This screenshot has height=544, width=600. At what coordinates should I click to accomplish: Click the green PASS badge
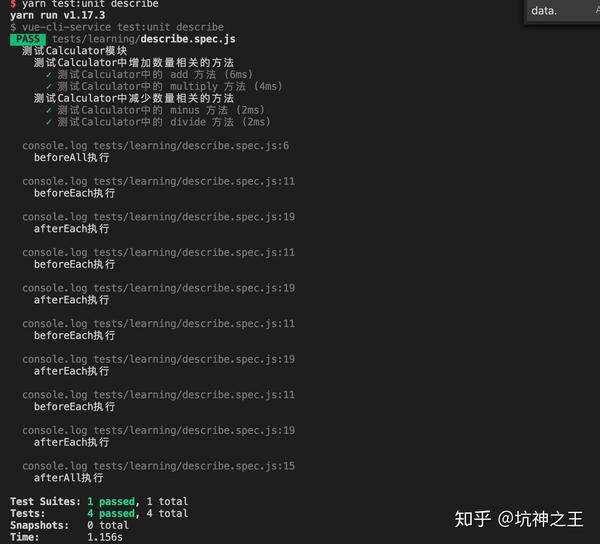pyautogui.click(x=28, y=39)
